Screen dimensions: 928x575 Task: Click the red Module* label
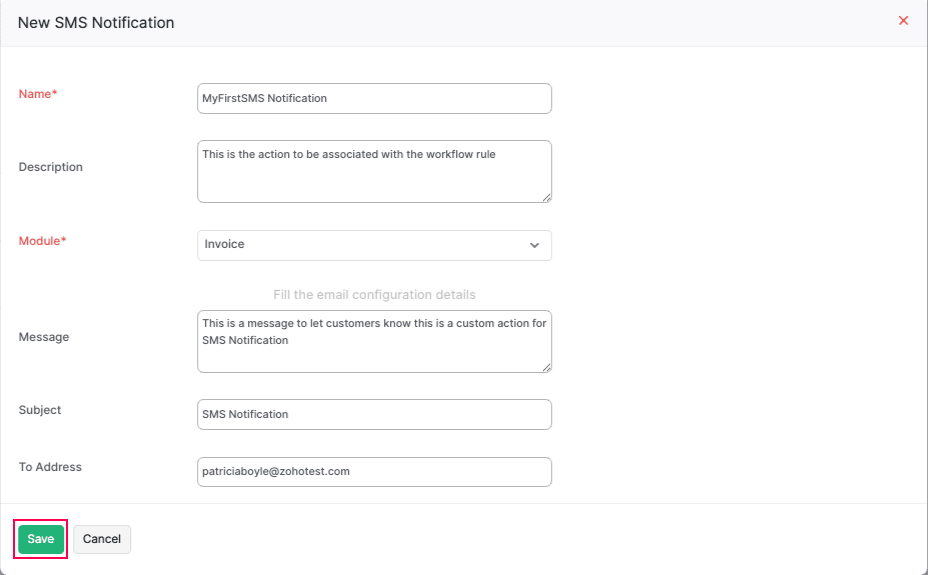coord(43,241)
